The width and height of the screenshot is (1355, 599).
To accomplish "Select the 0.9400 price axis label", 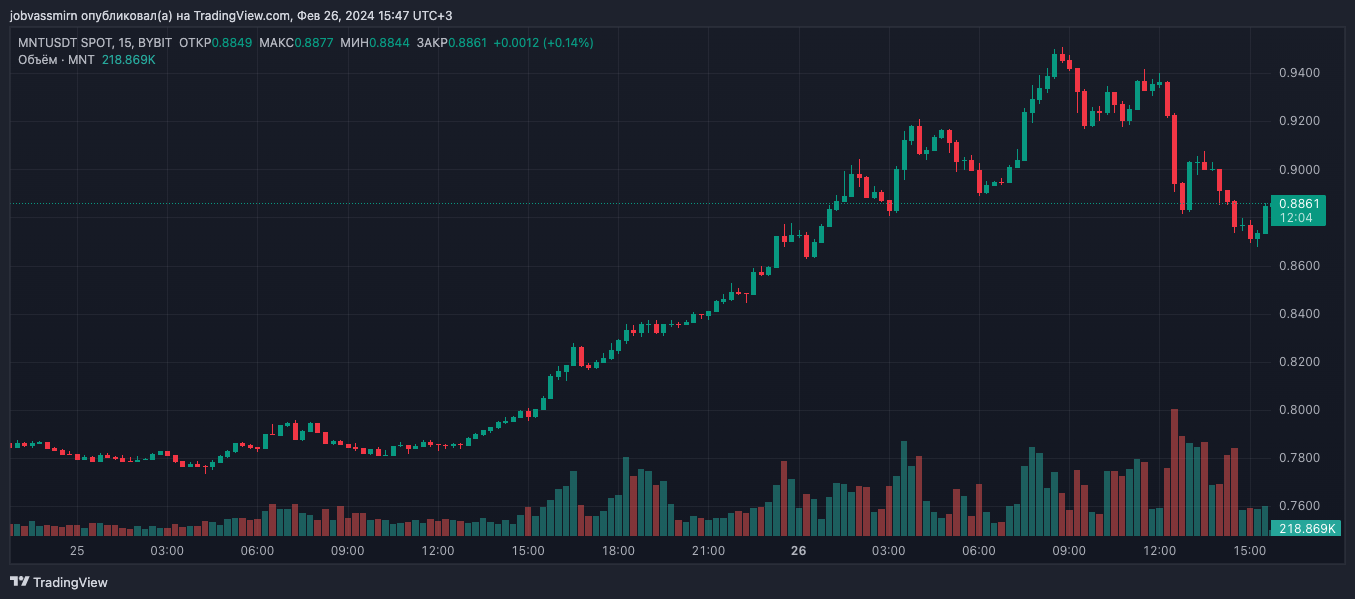I will [x=1298, y=73].
